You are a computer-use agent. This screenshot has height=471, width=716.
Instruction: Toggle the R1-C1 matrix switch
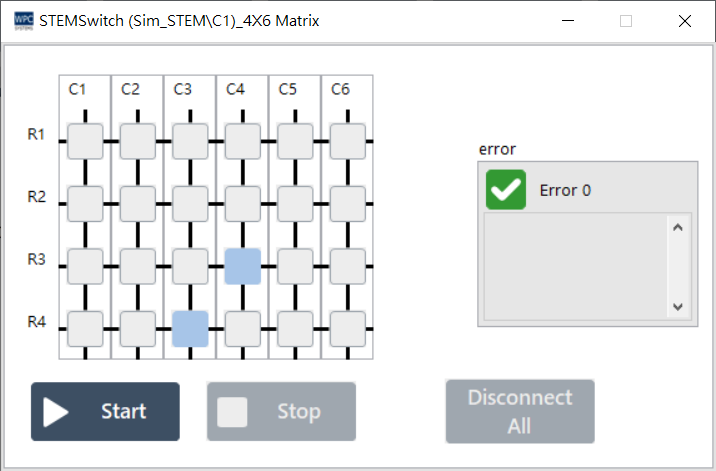point(85,141)
